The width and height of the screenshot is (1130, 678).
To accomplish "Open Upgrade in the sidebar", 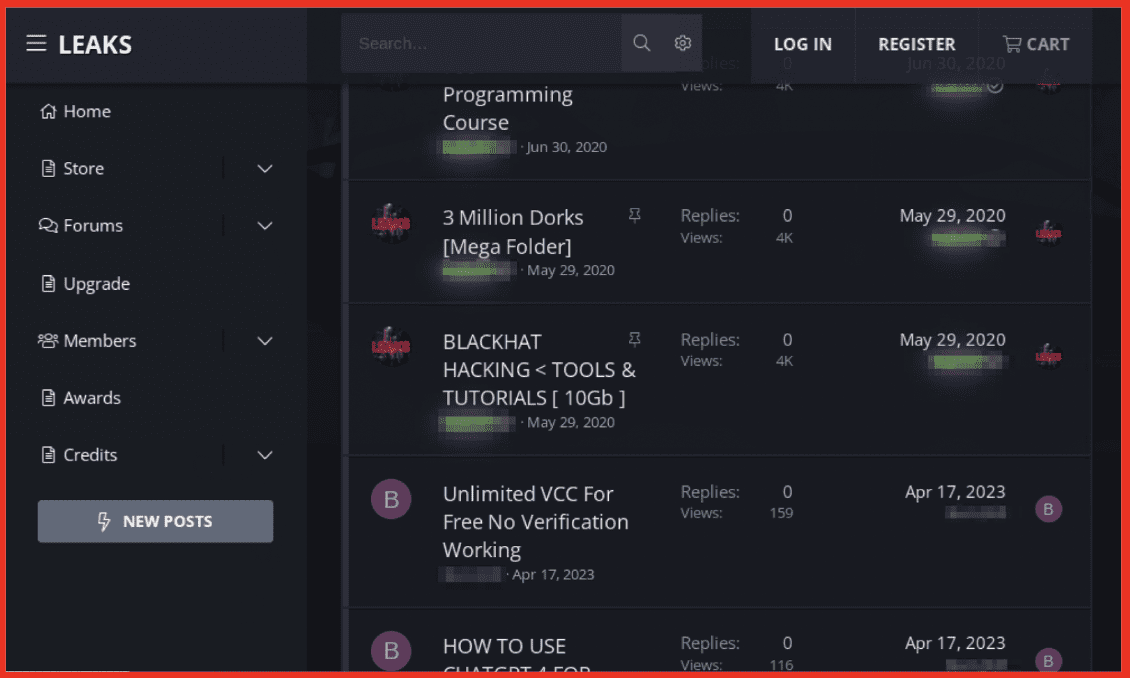I will 85,284.
